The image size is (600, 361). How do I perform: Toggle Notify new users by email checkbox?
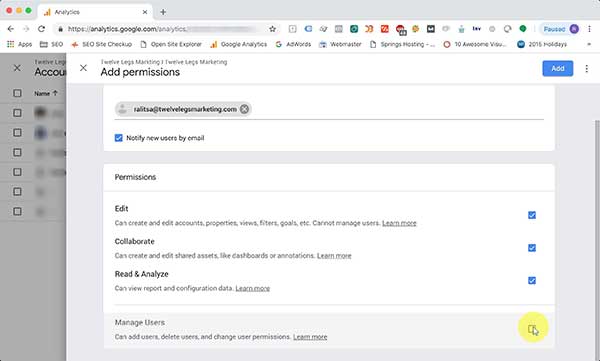[x=119, y=138]
